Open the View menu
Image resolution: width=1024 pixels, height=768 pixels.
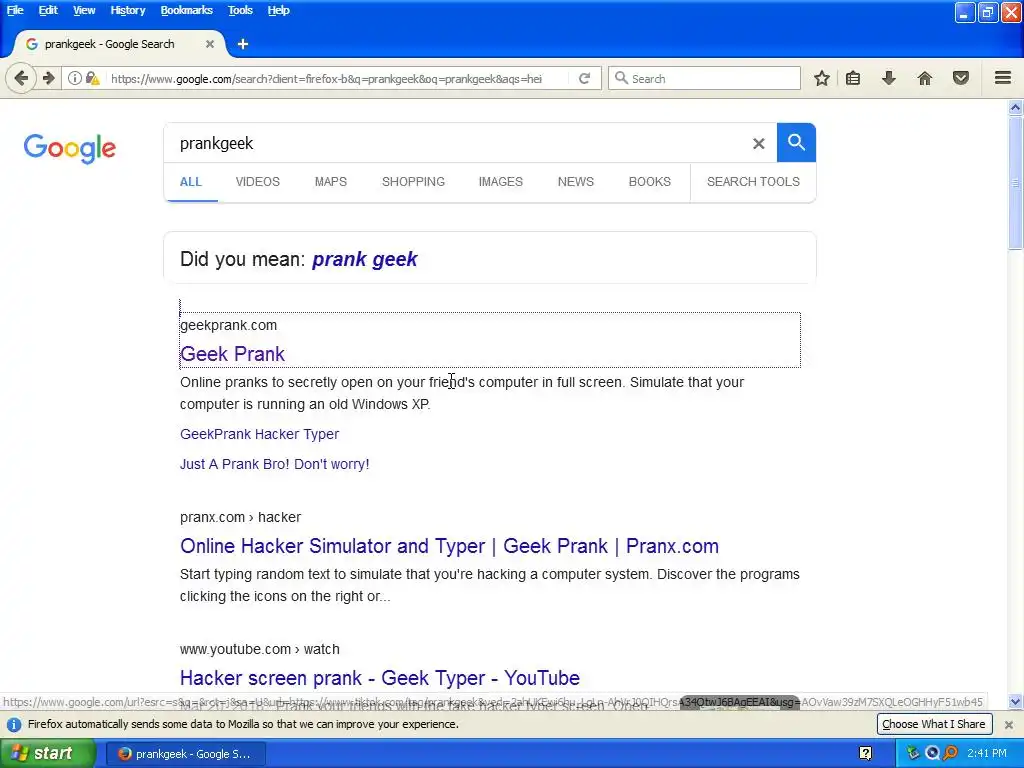tap(84, 10)
